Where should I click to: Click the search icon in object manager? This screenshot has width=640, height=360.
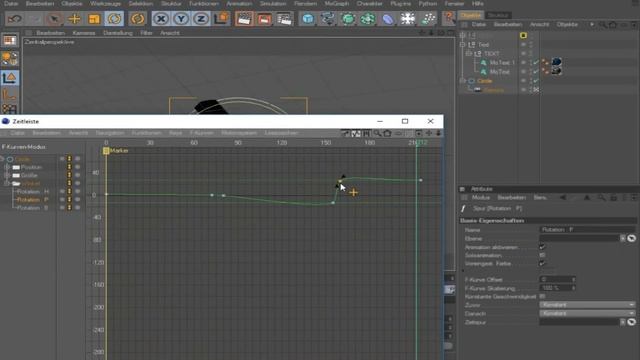click(x=602, y=25)
